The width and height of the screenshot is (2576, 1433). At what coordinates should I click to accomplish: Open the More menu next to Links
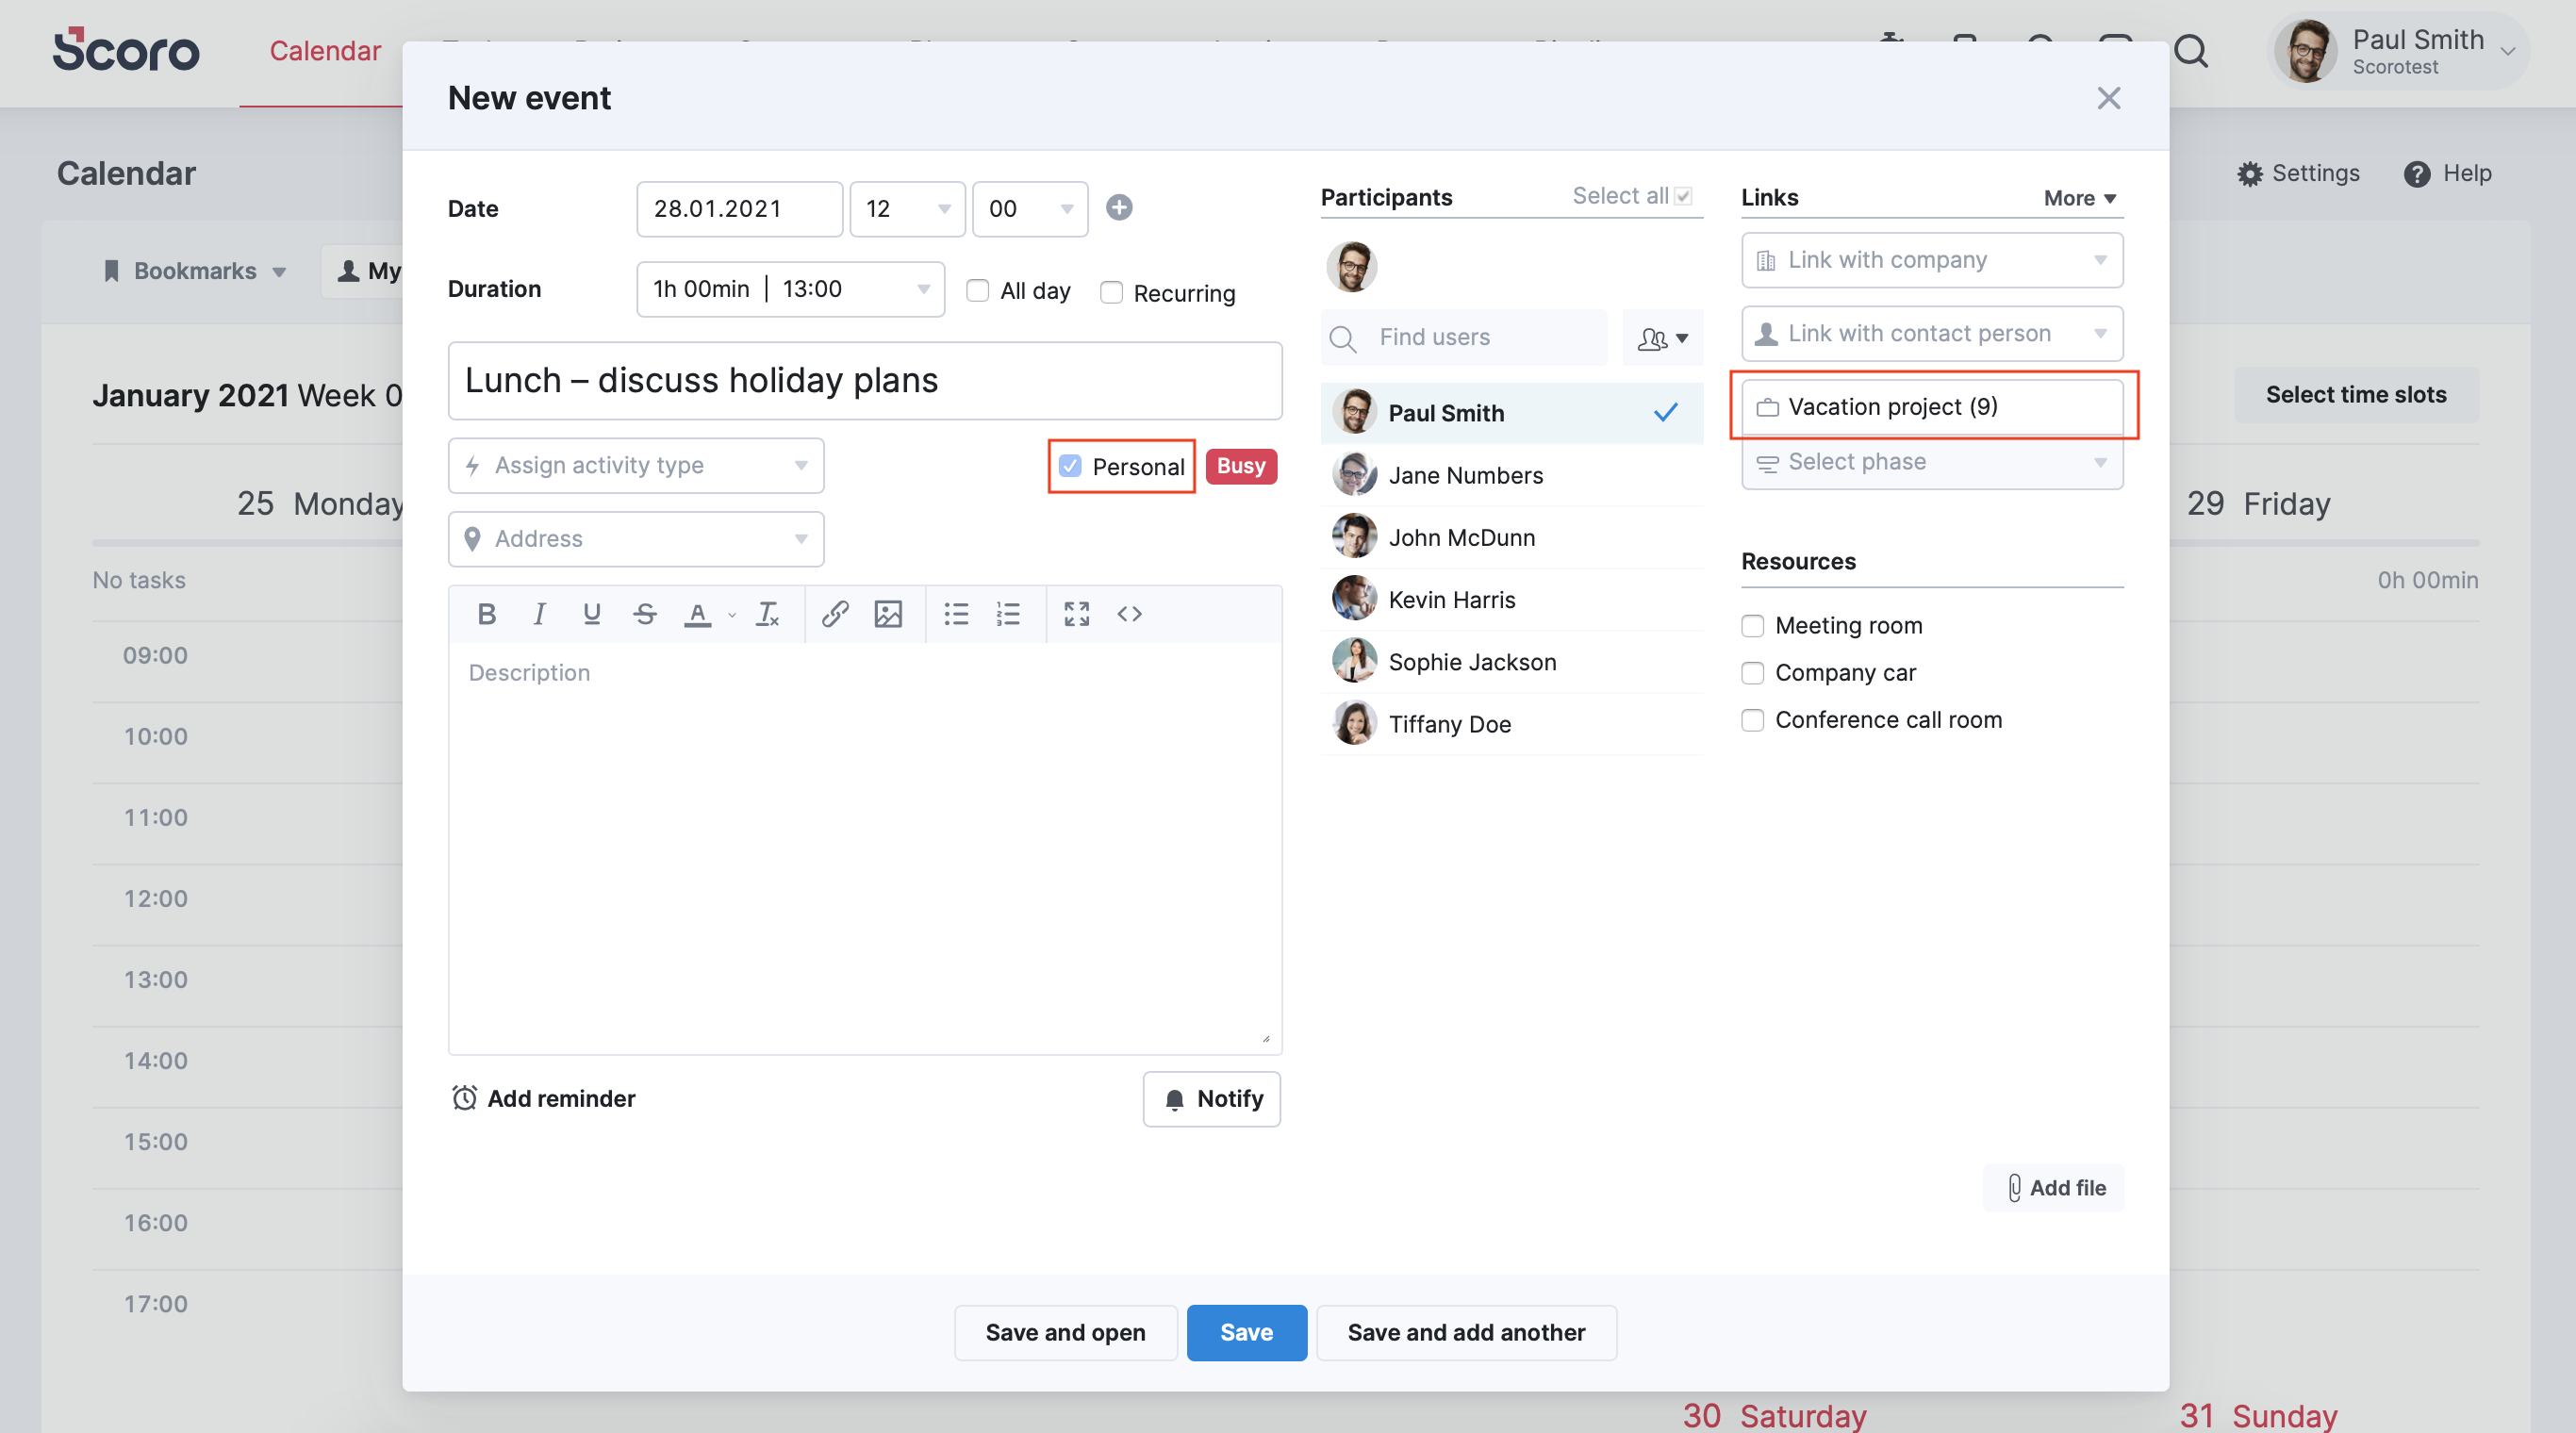pyautogui.click(x=2078, y=197)
